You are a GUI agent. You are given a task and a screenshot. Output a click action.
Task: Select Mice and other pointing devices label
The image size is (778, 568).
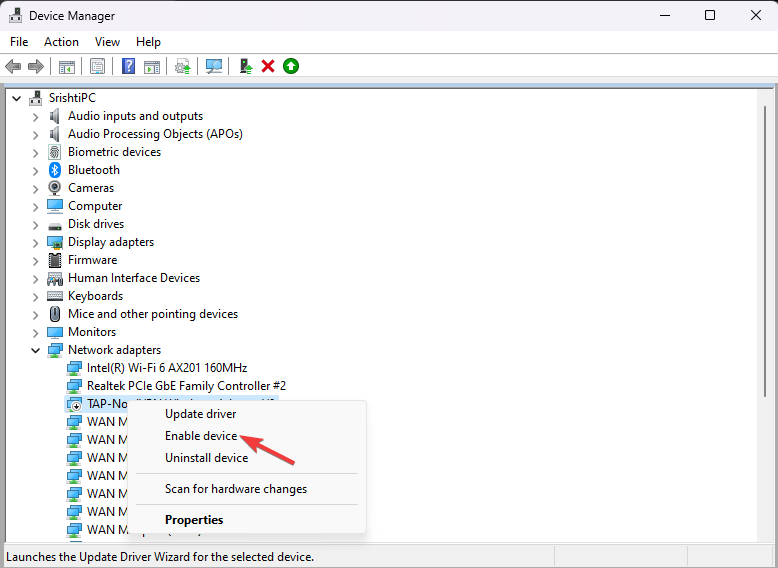click(x=153, y=314)
